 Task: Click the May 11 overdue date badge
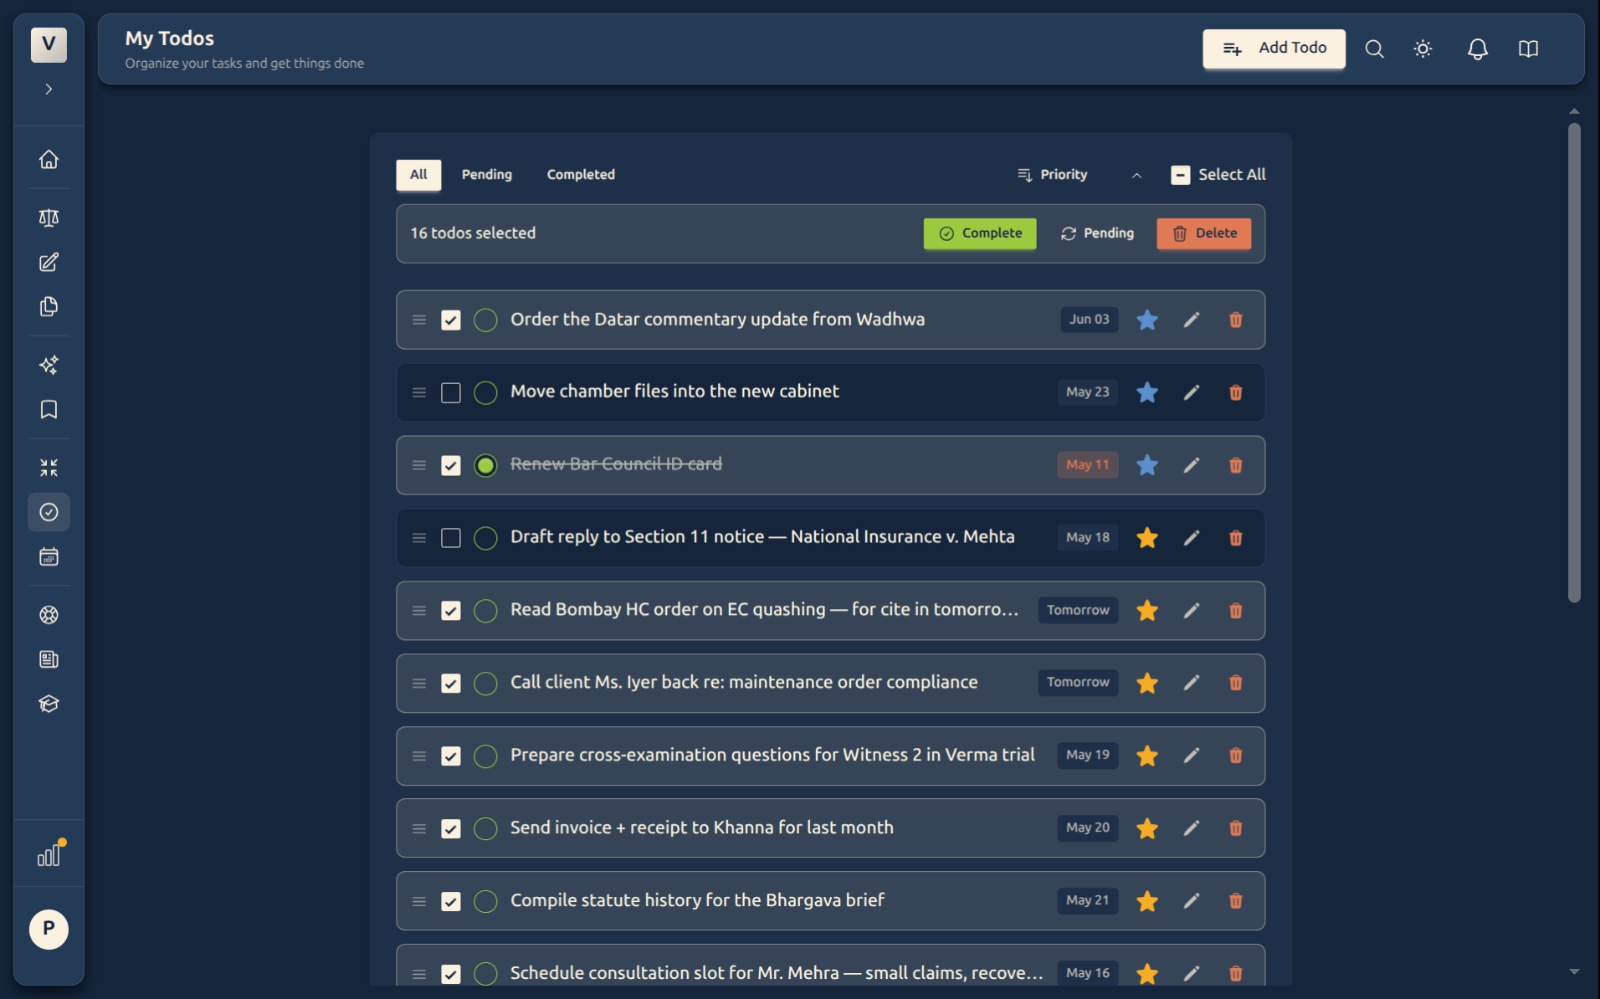[x=1087, y=465]
